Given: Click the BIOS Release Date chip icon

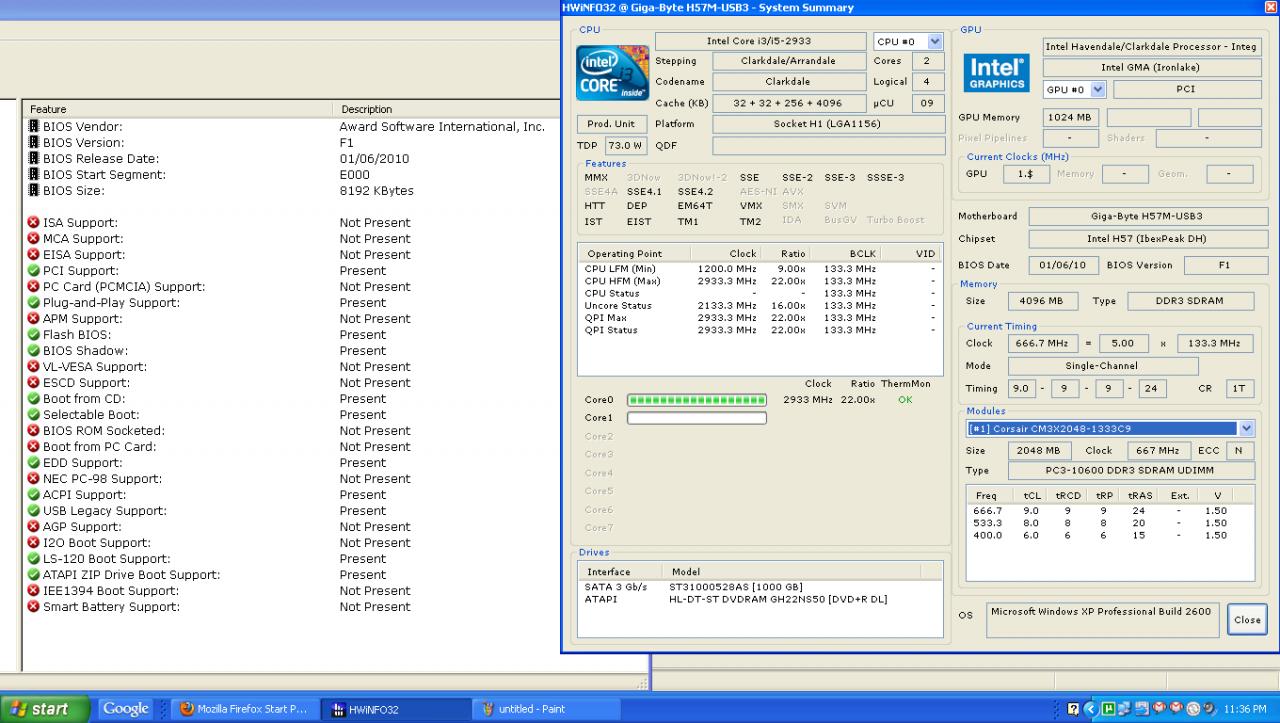Looking at the screenshot, I should click(x=34, y=159).
